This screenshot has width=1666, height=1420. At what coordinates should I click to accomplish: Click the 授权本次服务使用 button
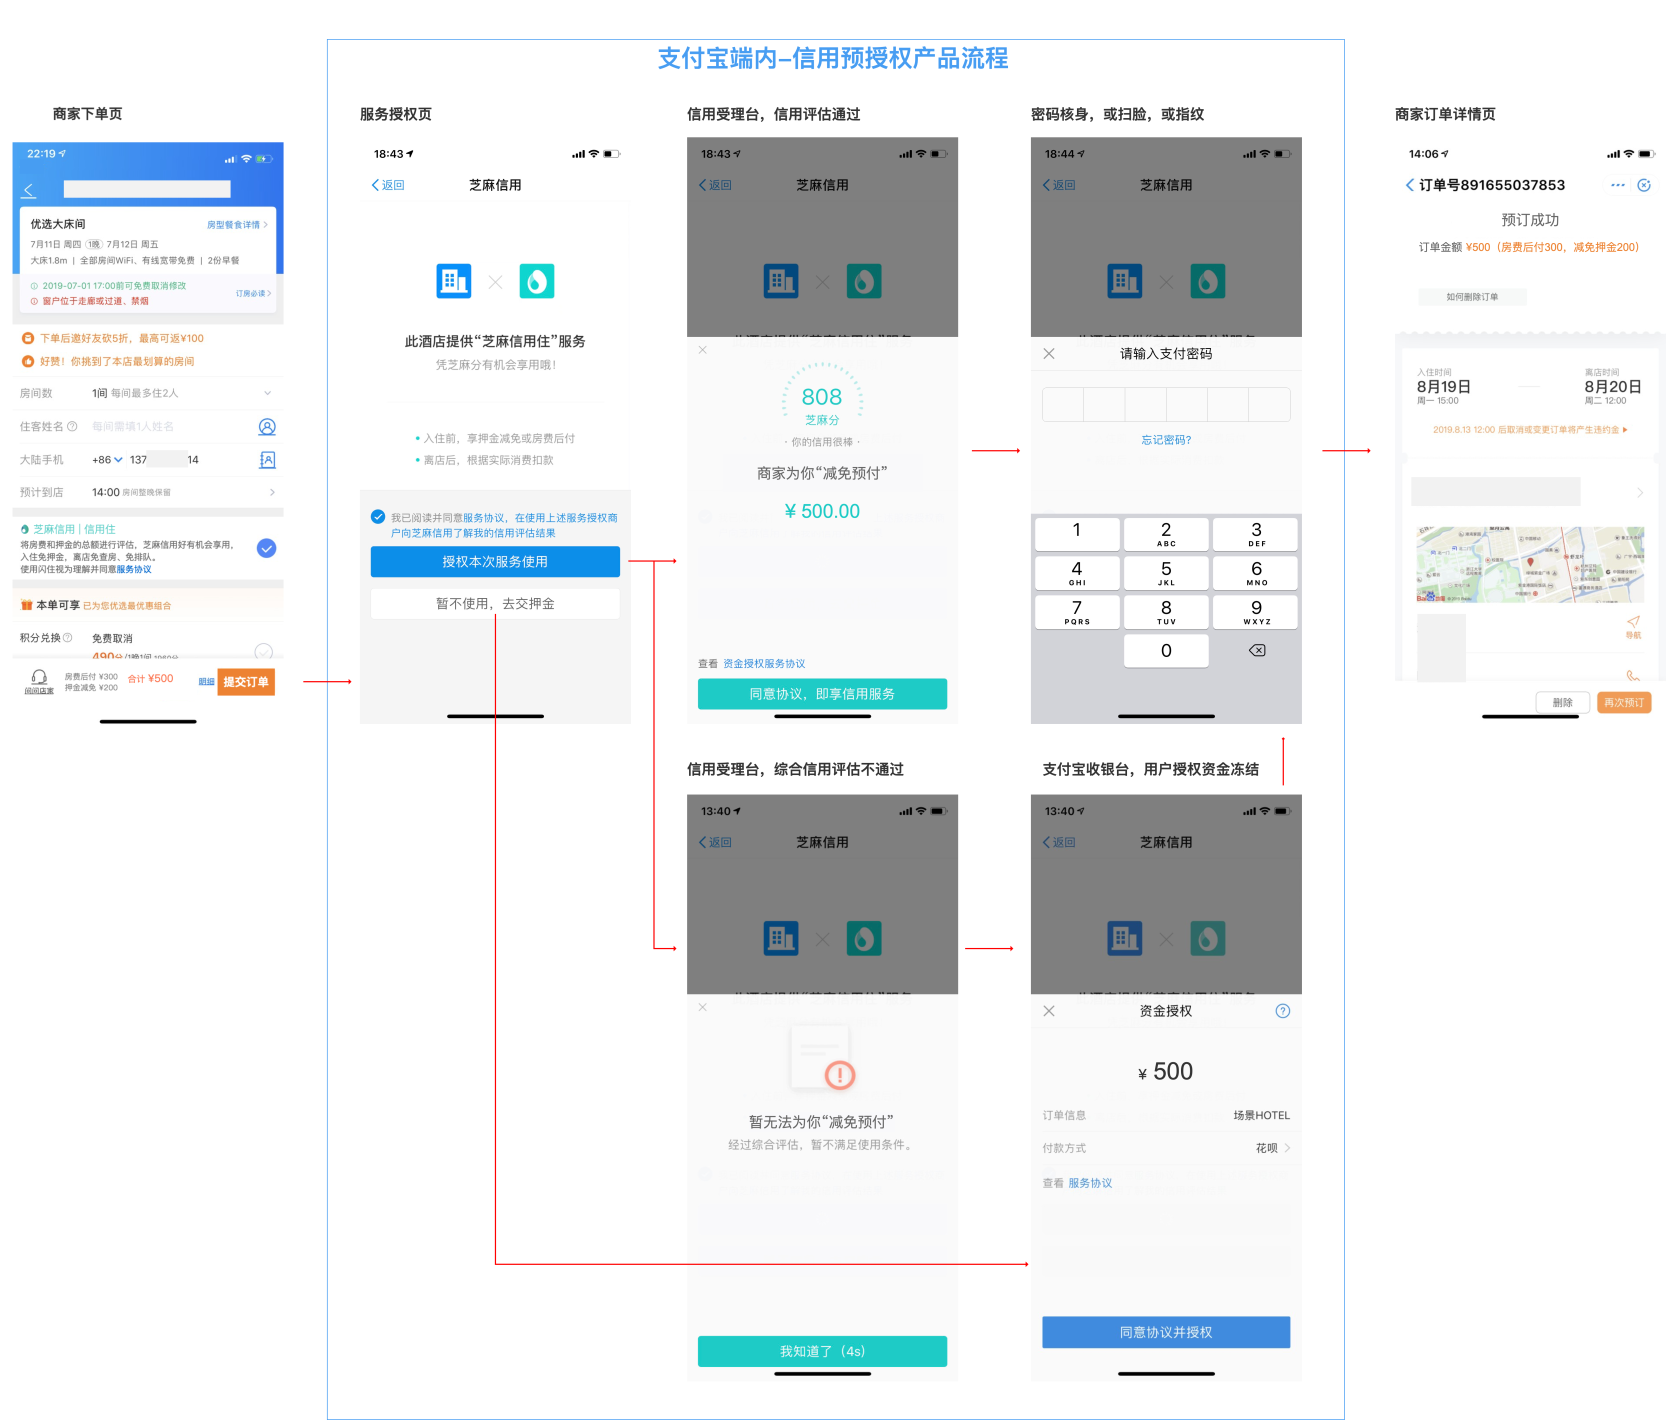click(495, 562)
